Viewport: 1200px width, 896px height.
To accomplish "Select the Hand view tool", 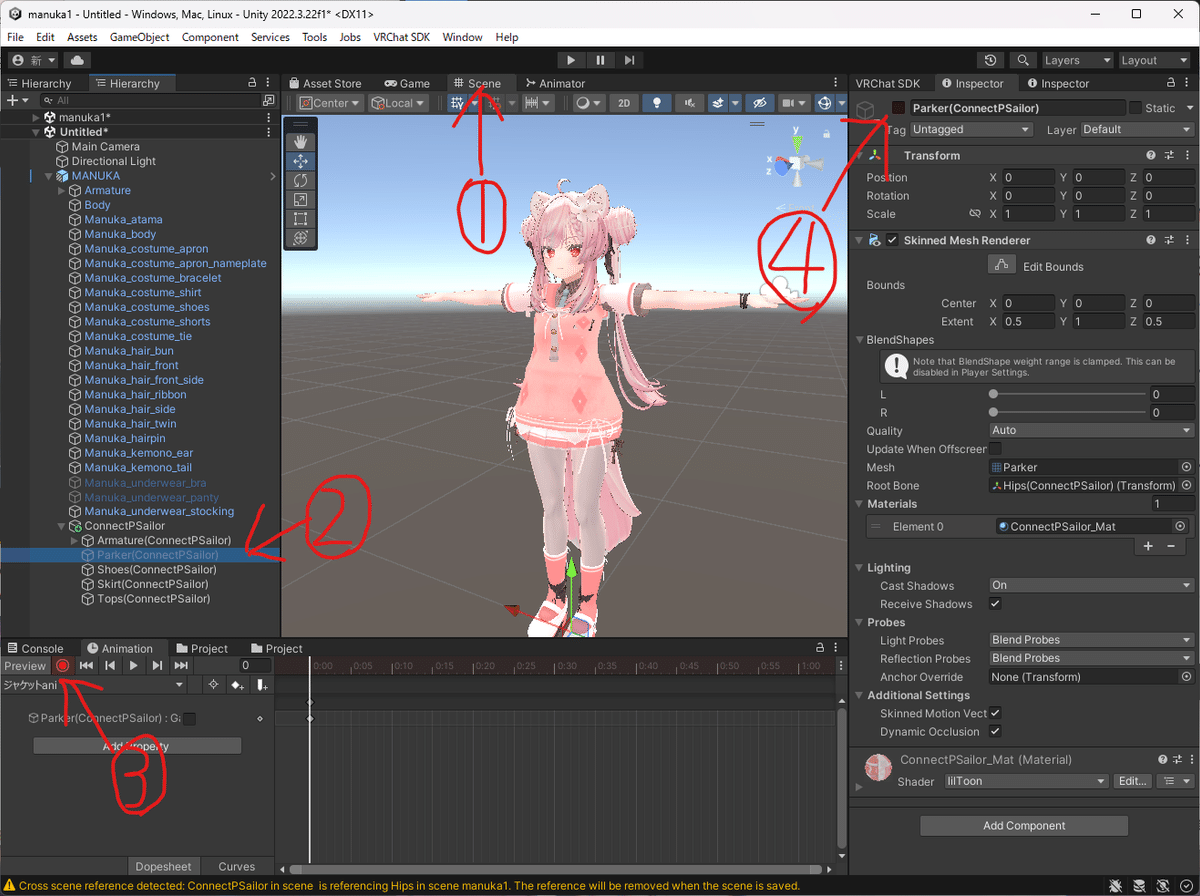I will [301, 142].
